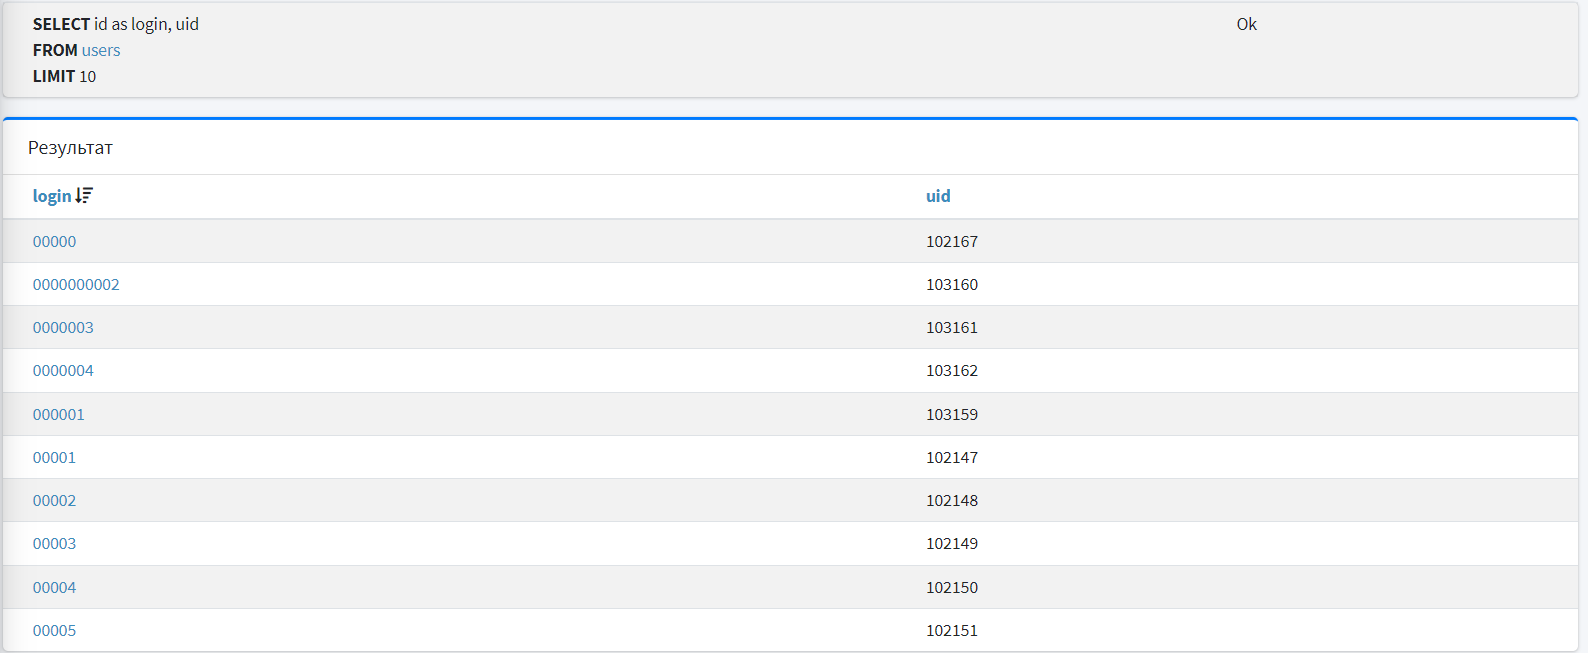The height and width of the screenshot is (653, 1588).
Task: Click the sort icon beside login header
Action: 84,196
